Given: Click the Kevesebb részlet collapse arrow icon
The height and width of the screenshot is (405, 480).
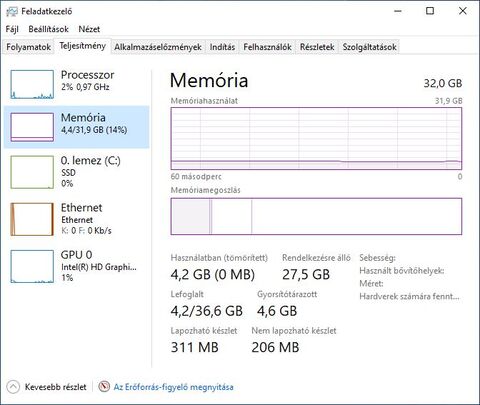Looking at the screenshot, I should coord(13,387).
